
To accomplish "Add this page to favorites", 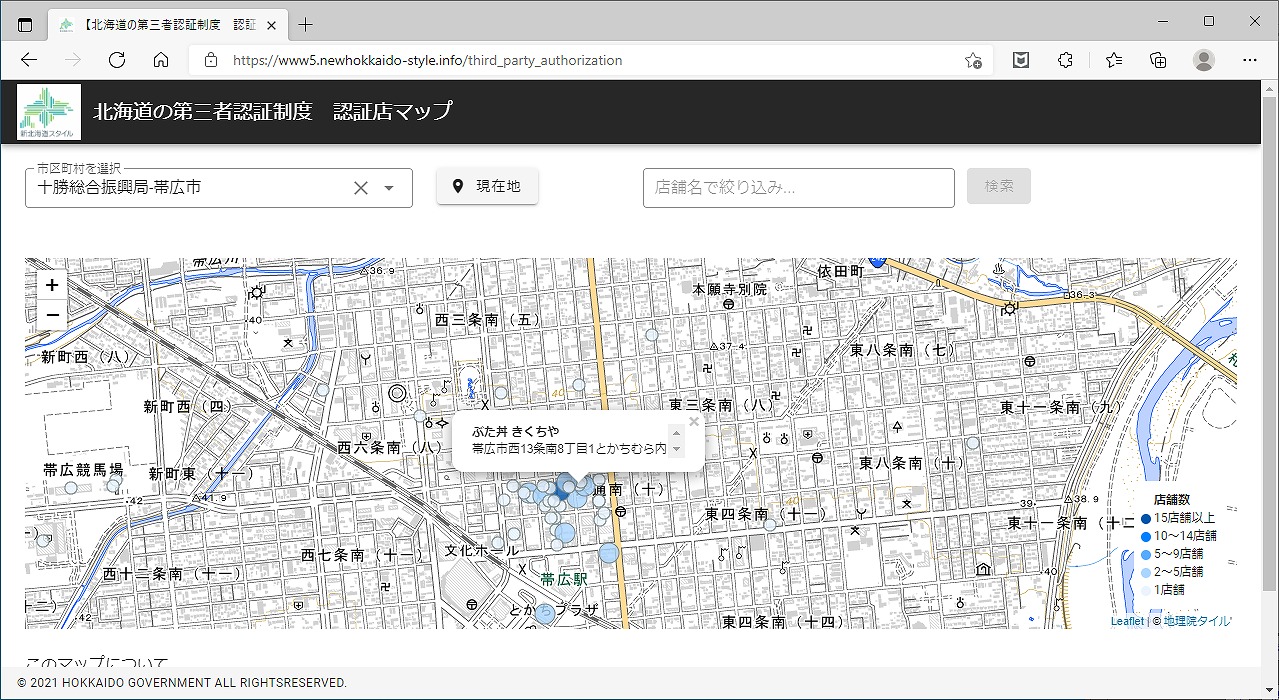I will pos(972,60).
